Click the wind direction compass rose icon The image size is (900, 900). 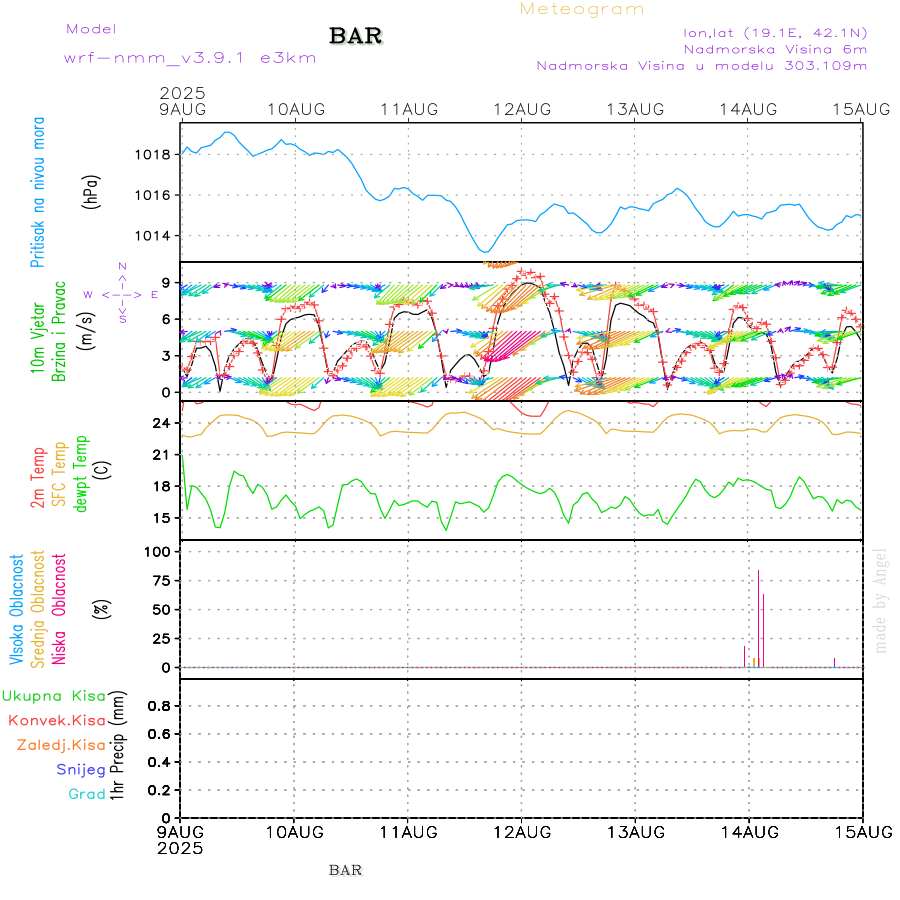tap(121, 294)
